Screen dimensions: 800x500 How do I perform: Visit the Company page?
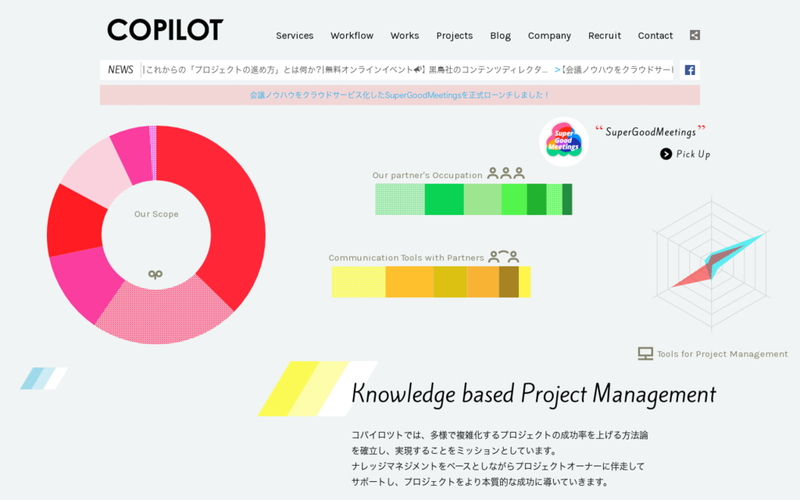click(549, 36)
